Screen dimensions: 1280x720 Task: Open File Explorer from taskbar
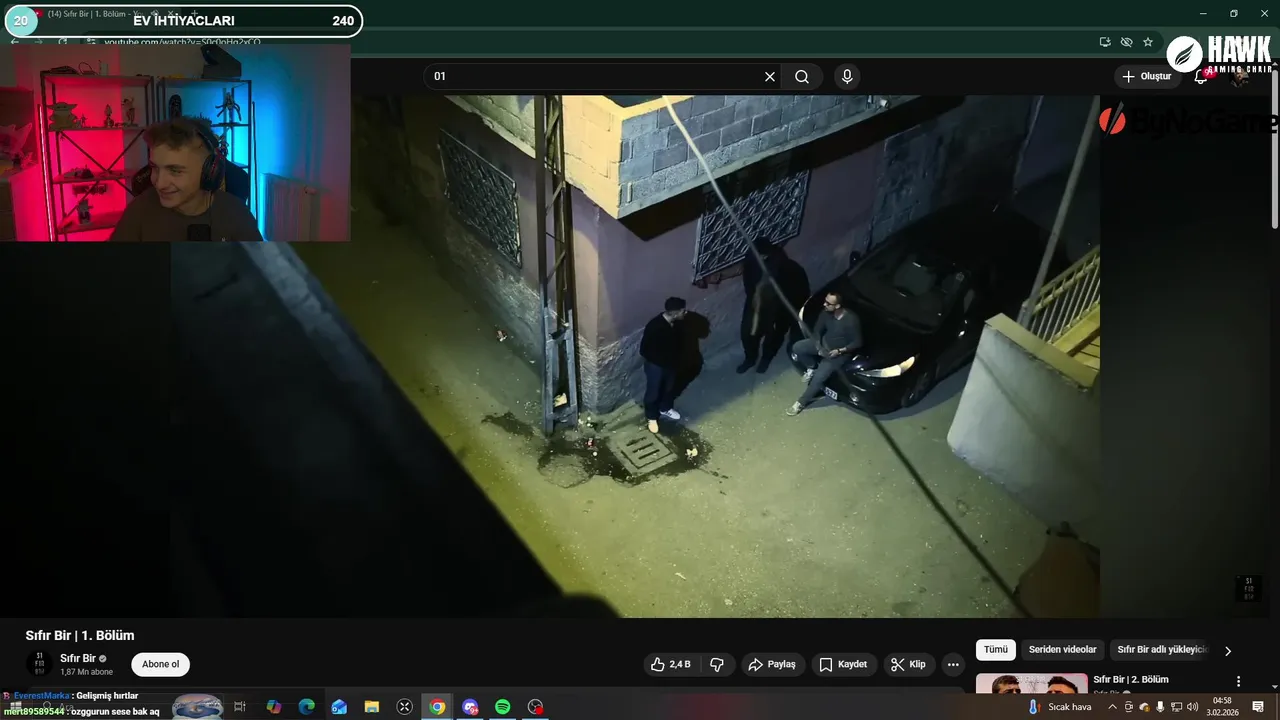pyautogui.click(x=371, y=707)
